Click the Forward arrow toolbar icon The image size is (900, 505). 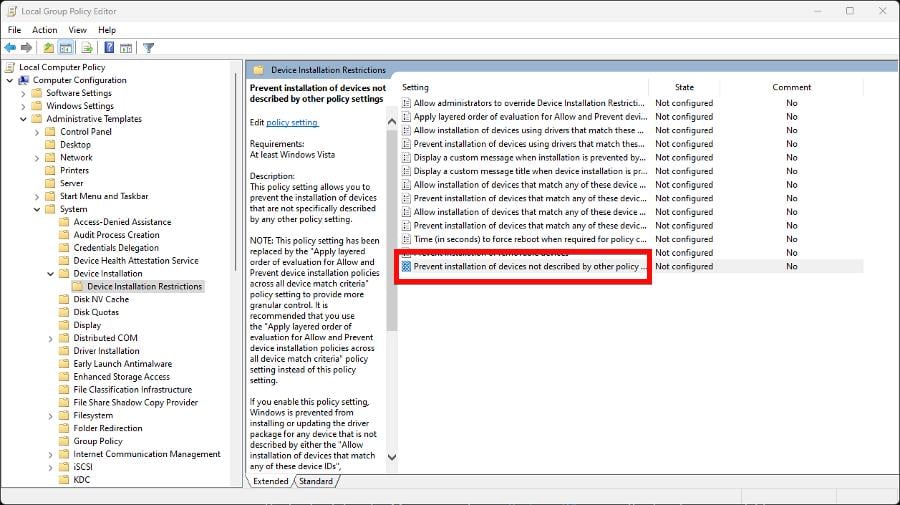[x=26, y=48]
